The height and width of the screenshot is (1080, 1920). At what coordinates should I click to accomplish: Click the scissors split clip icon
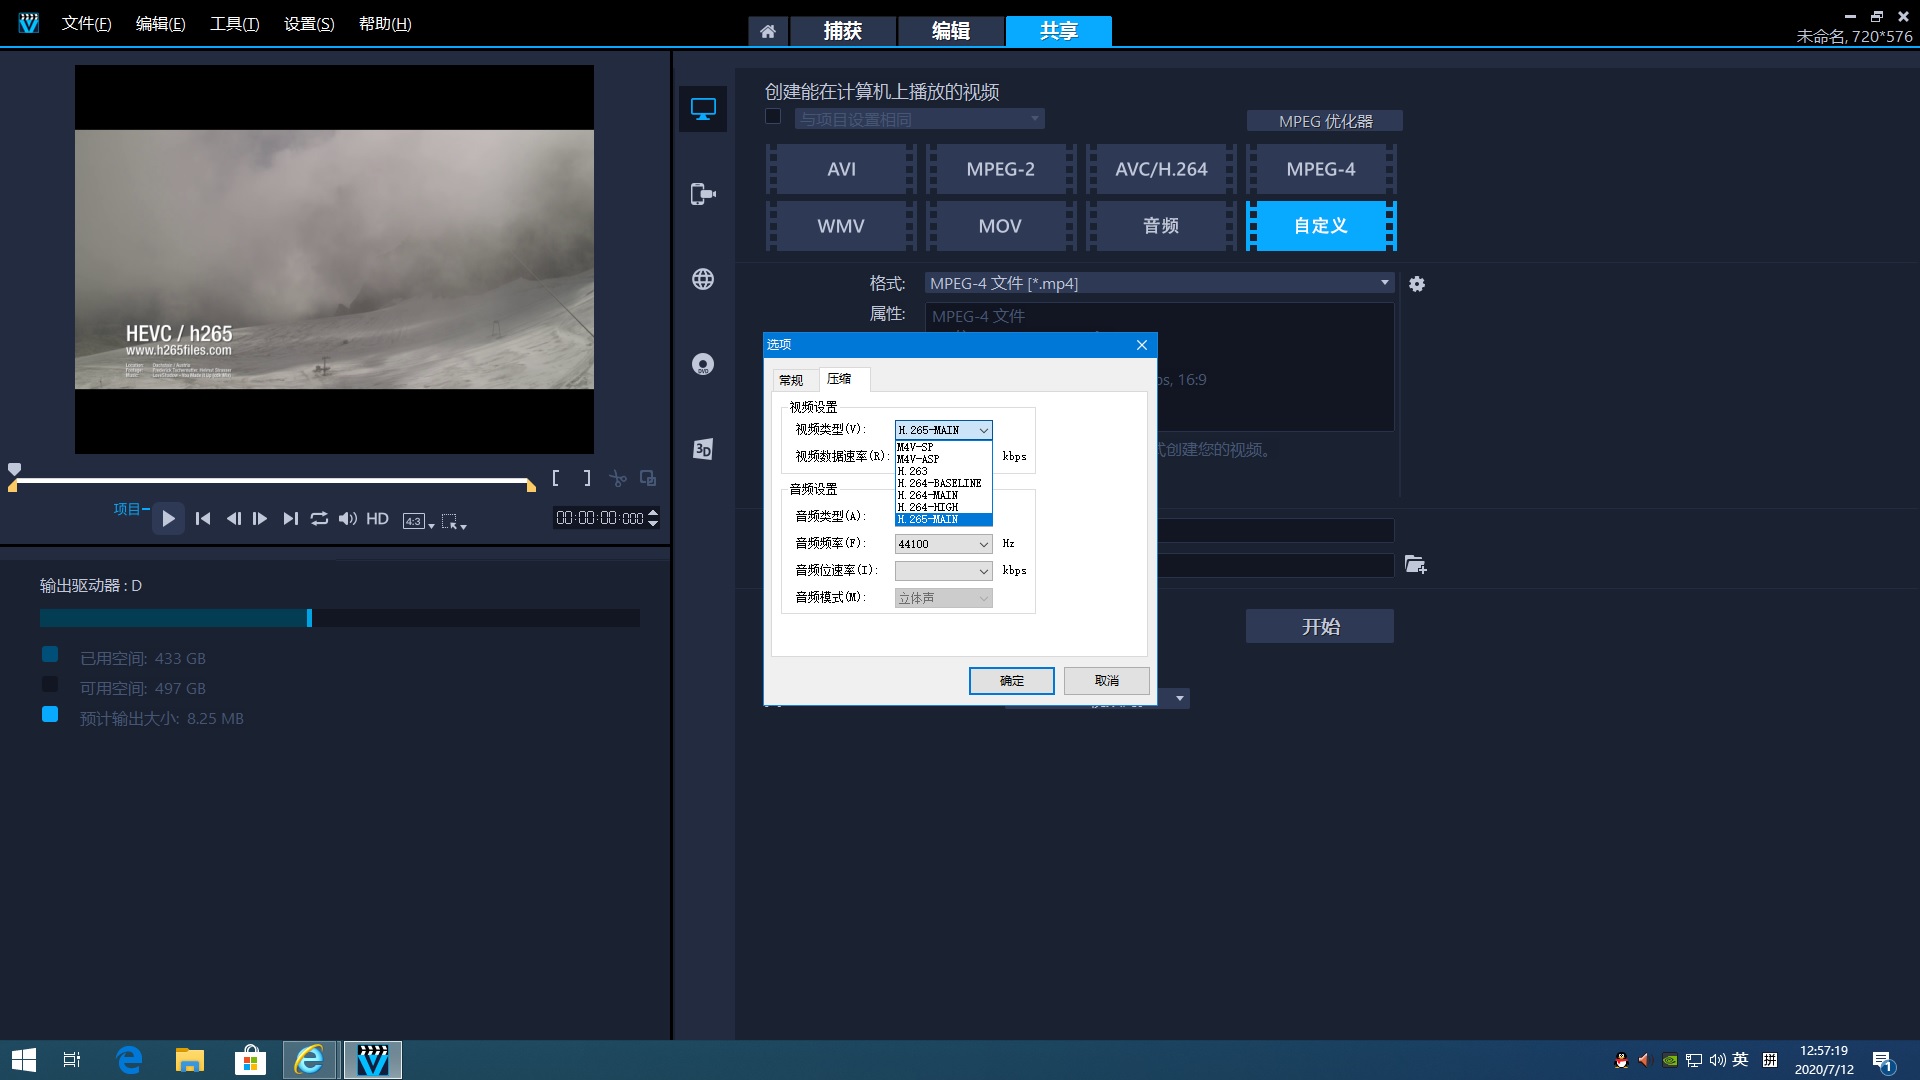(x=618, y=478)
